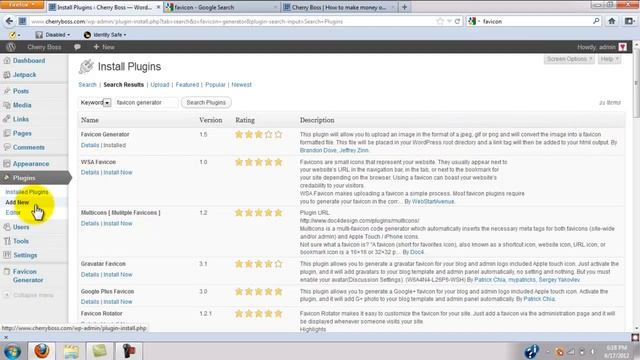Open the Users menu
Screen dimensions: 640x360
coord(20,227)
